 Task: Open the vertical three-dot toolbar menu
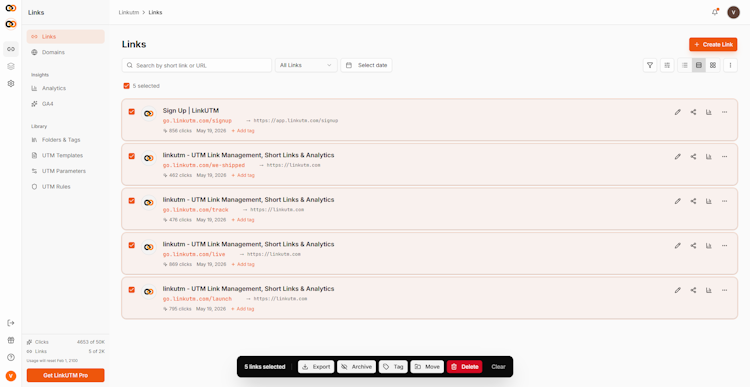730,66
